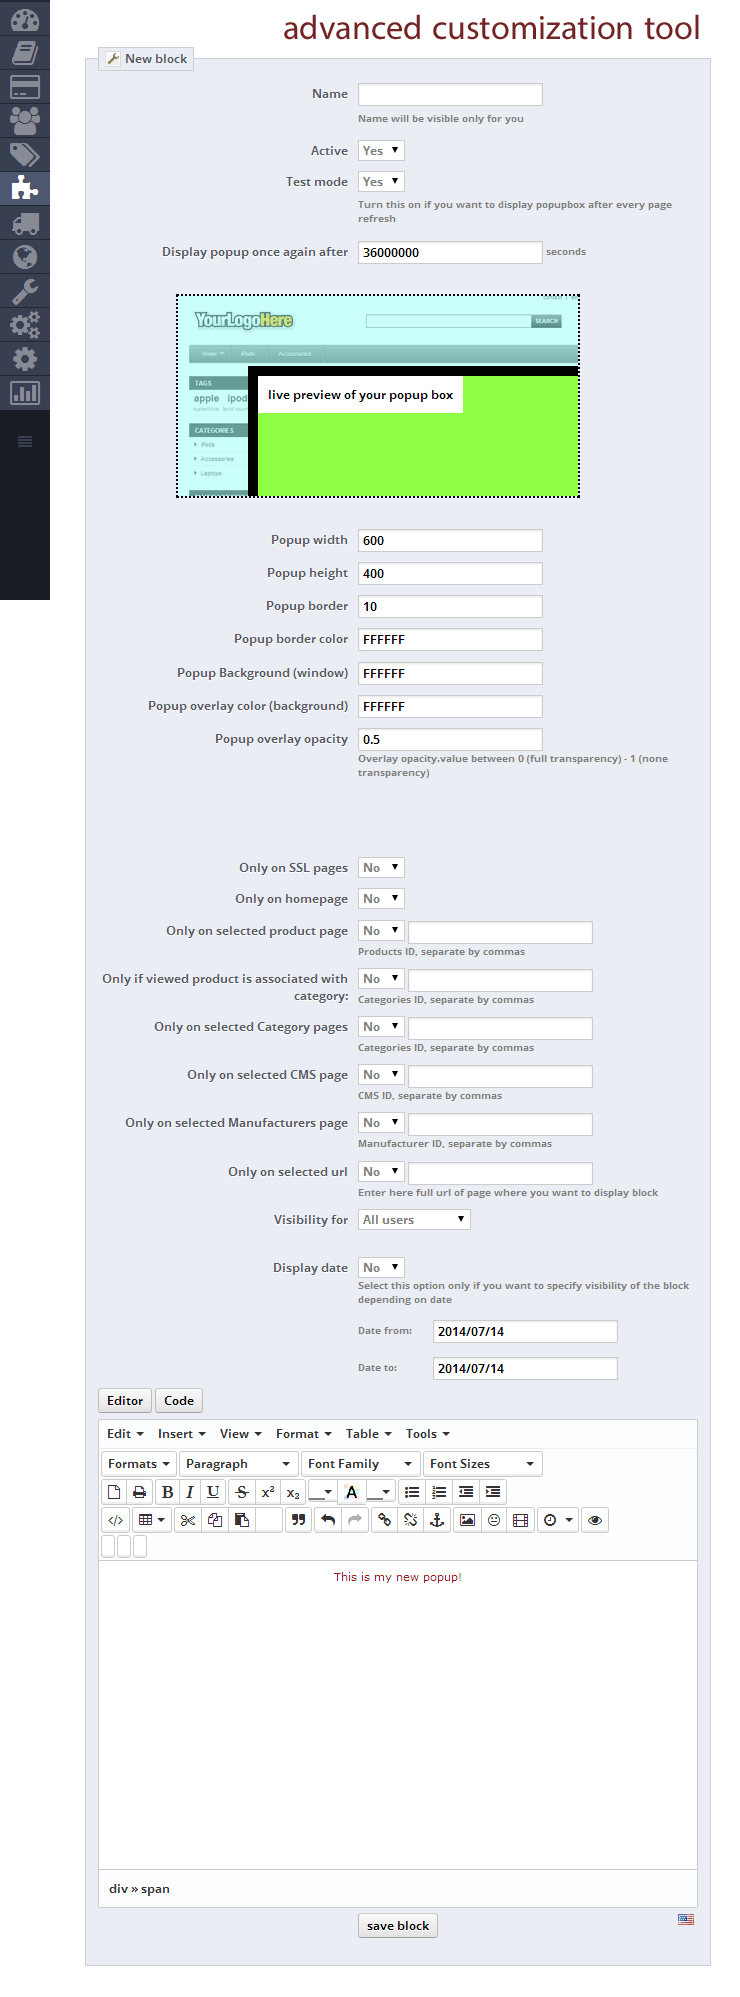Open the bar chart Stats sidebar icon
This screenshot has height=1997, width=740.
[x=25, y=392]
